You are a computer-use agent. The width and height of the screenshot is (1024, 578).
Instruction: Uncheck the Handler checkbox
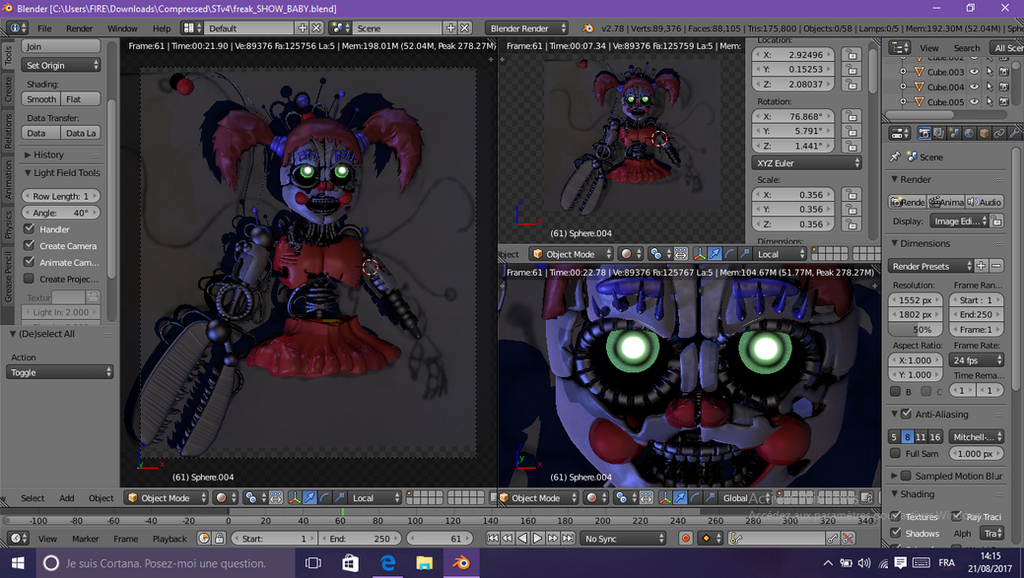pyautogui.click(x=29, y=229)
